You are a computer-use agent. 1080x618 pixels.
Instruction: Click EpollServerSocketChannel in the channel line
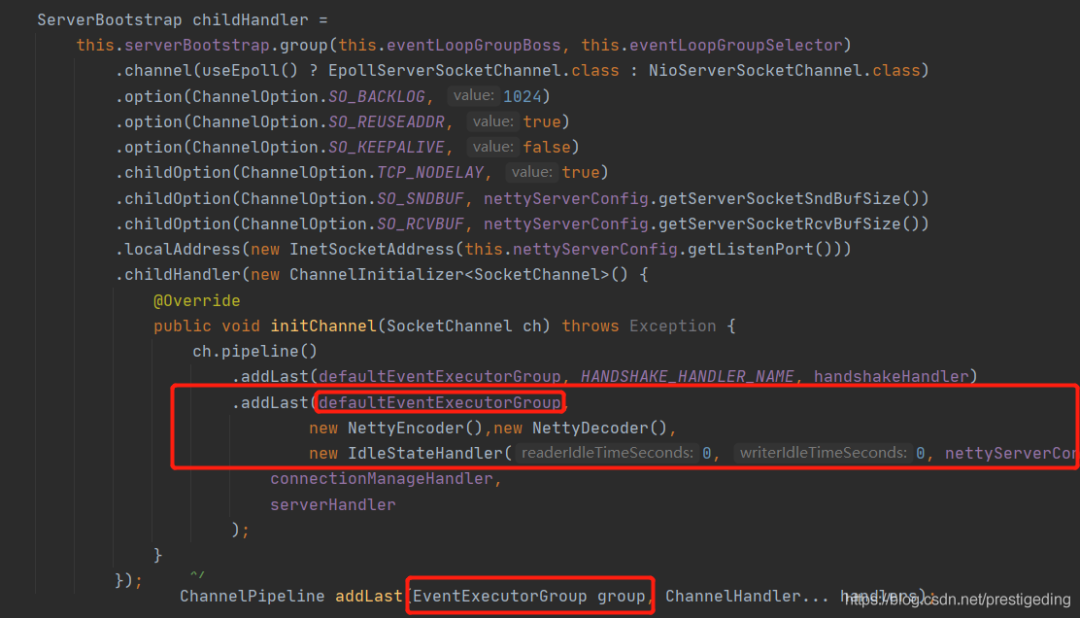pyautogui.click(x=444, y=71)
